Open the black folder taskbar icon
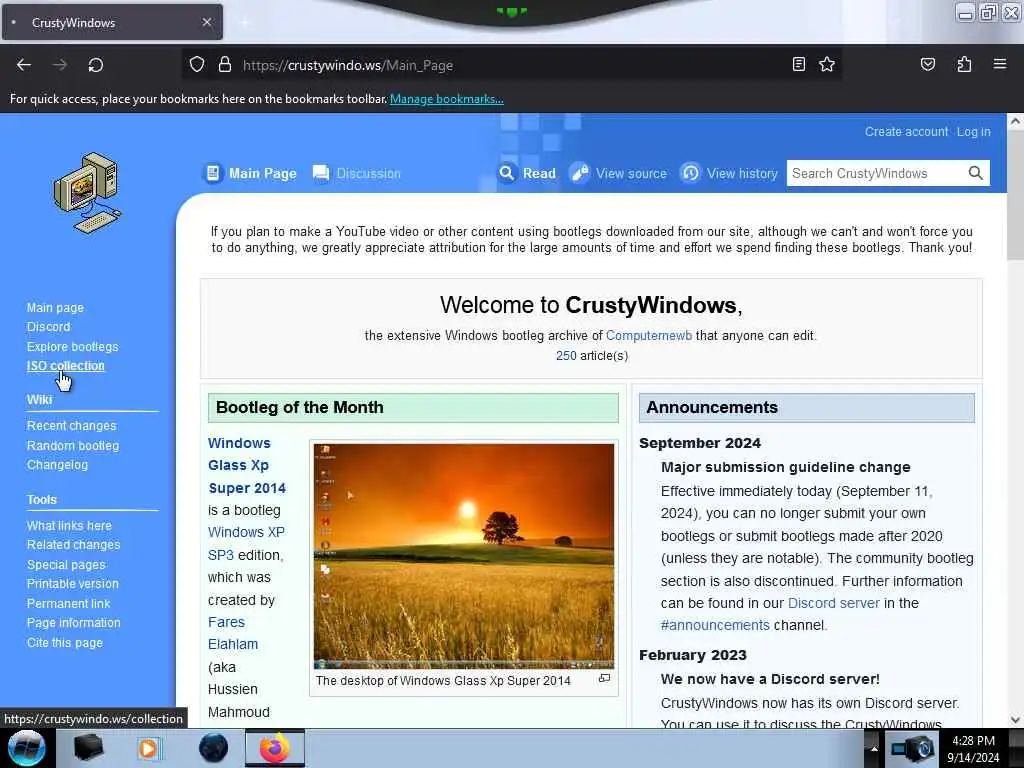Image resolution: width=1024 pixels, height=768 pixels. [x=88, y=748]
